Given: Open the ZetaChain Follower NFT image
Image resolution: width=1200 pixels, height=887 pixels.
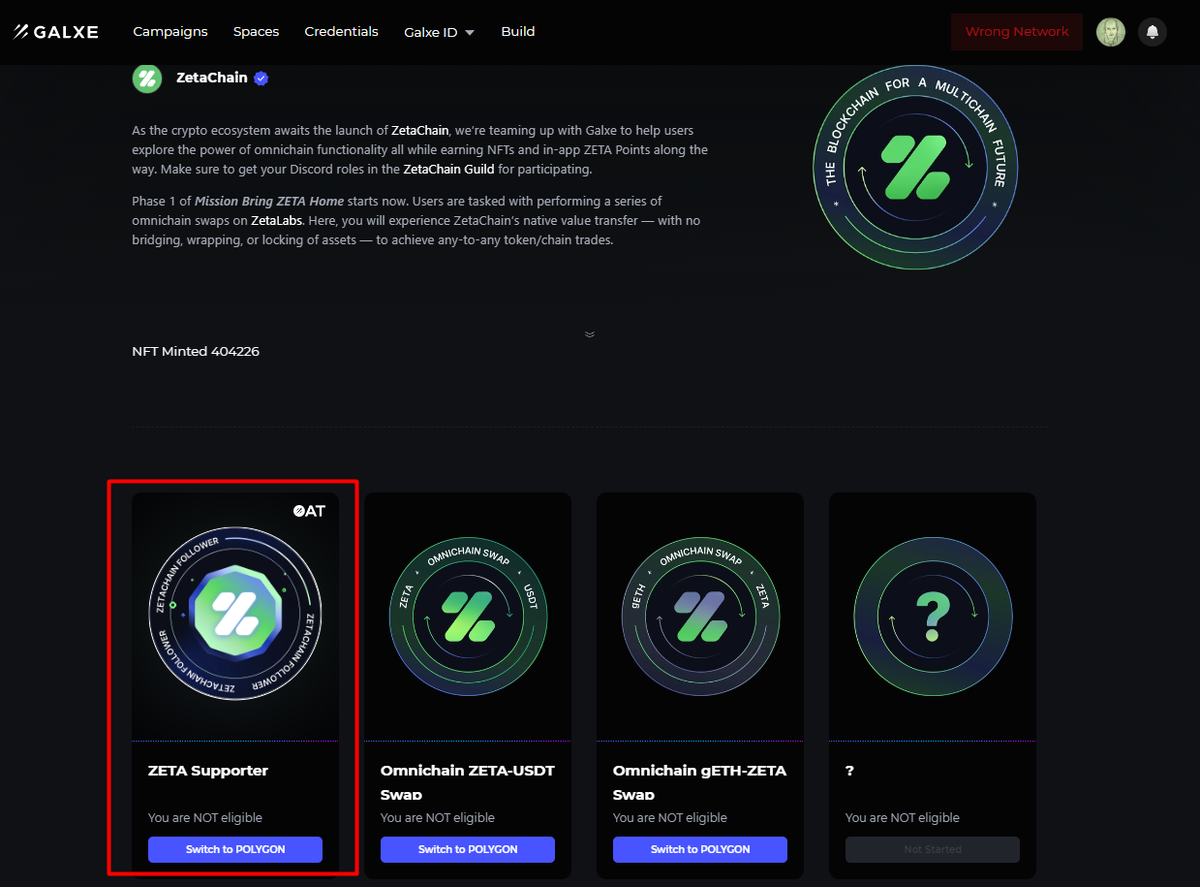Looking at the screenshot, I should (x=235, y=612).
